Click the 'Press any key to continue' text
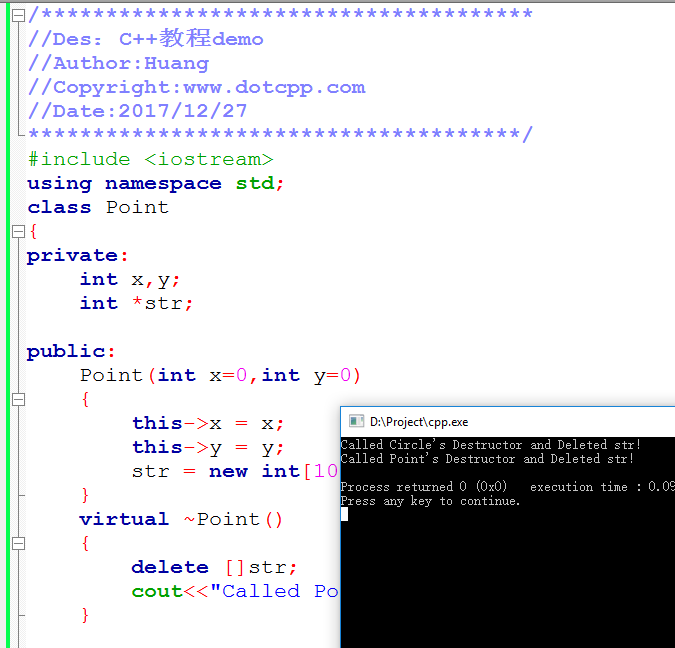The width and height of the screenshot is (675, 648). coord(430,501)
